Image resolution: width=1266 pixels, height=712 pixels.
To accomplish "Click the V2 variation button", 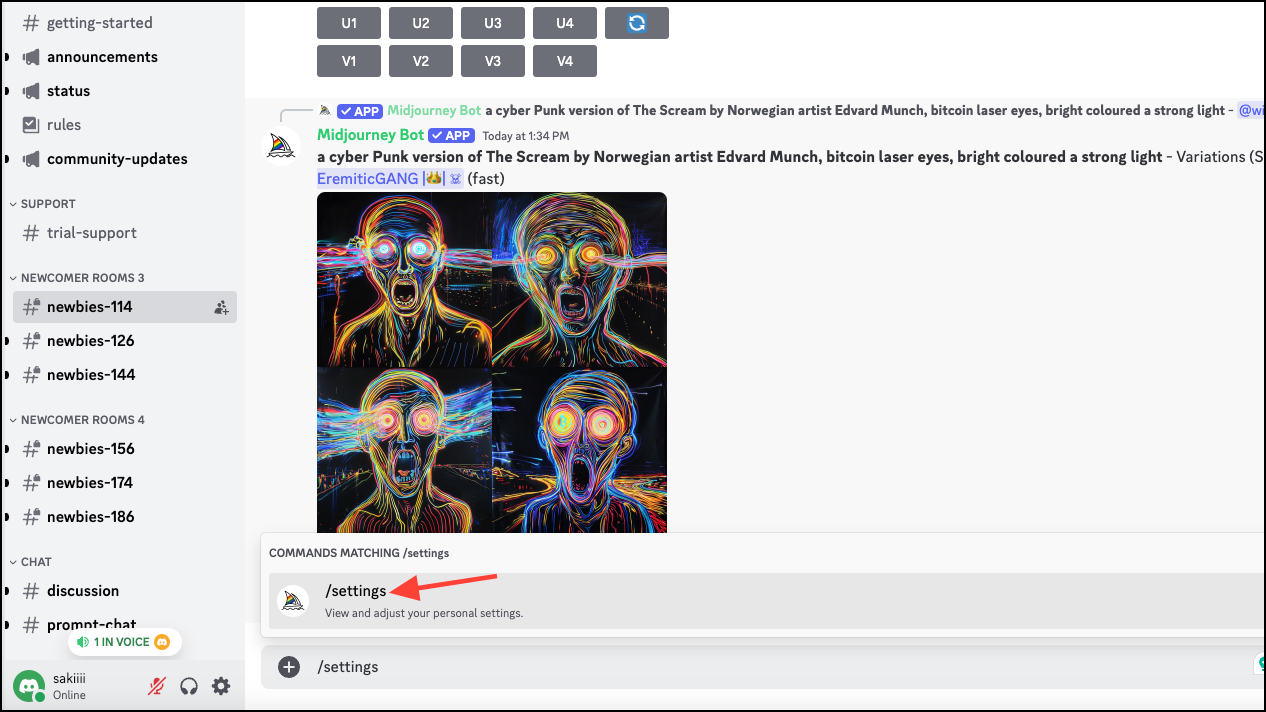I will [x=421, y=61].
